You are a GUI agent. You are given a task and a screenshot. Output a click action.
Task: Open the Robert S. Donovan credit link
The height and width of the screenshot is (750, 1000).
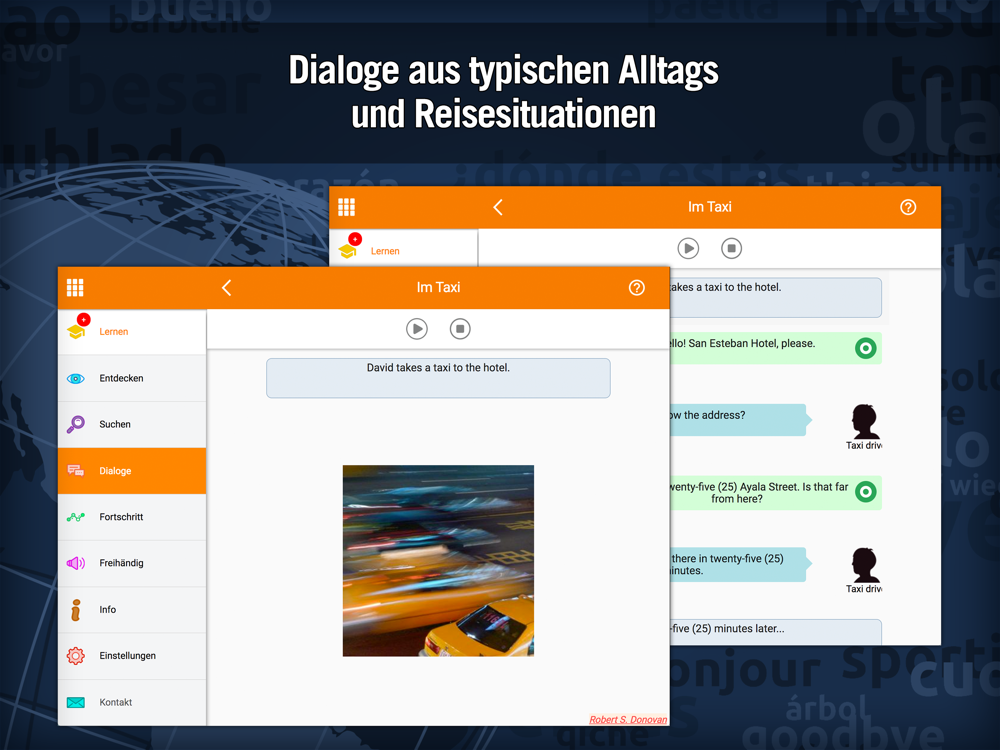628,719
